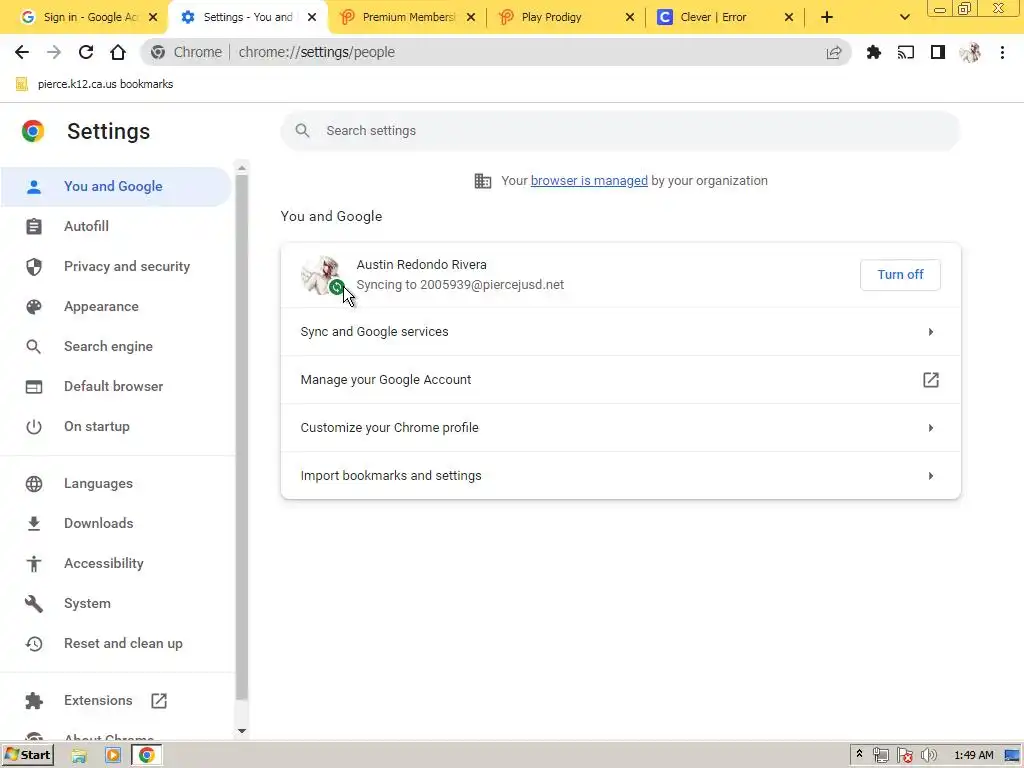Click sidebar scrollbar up arrow
Screen dimensions: 1024x768
[x=242, y=168]
